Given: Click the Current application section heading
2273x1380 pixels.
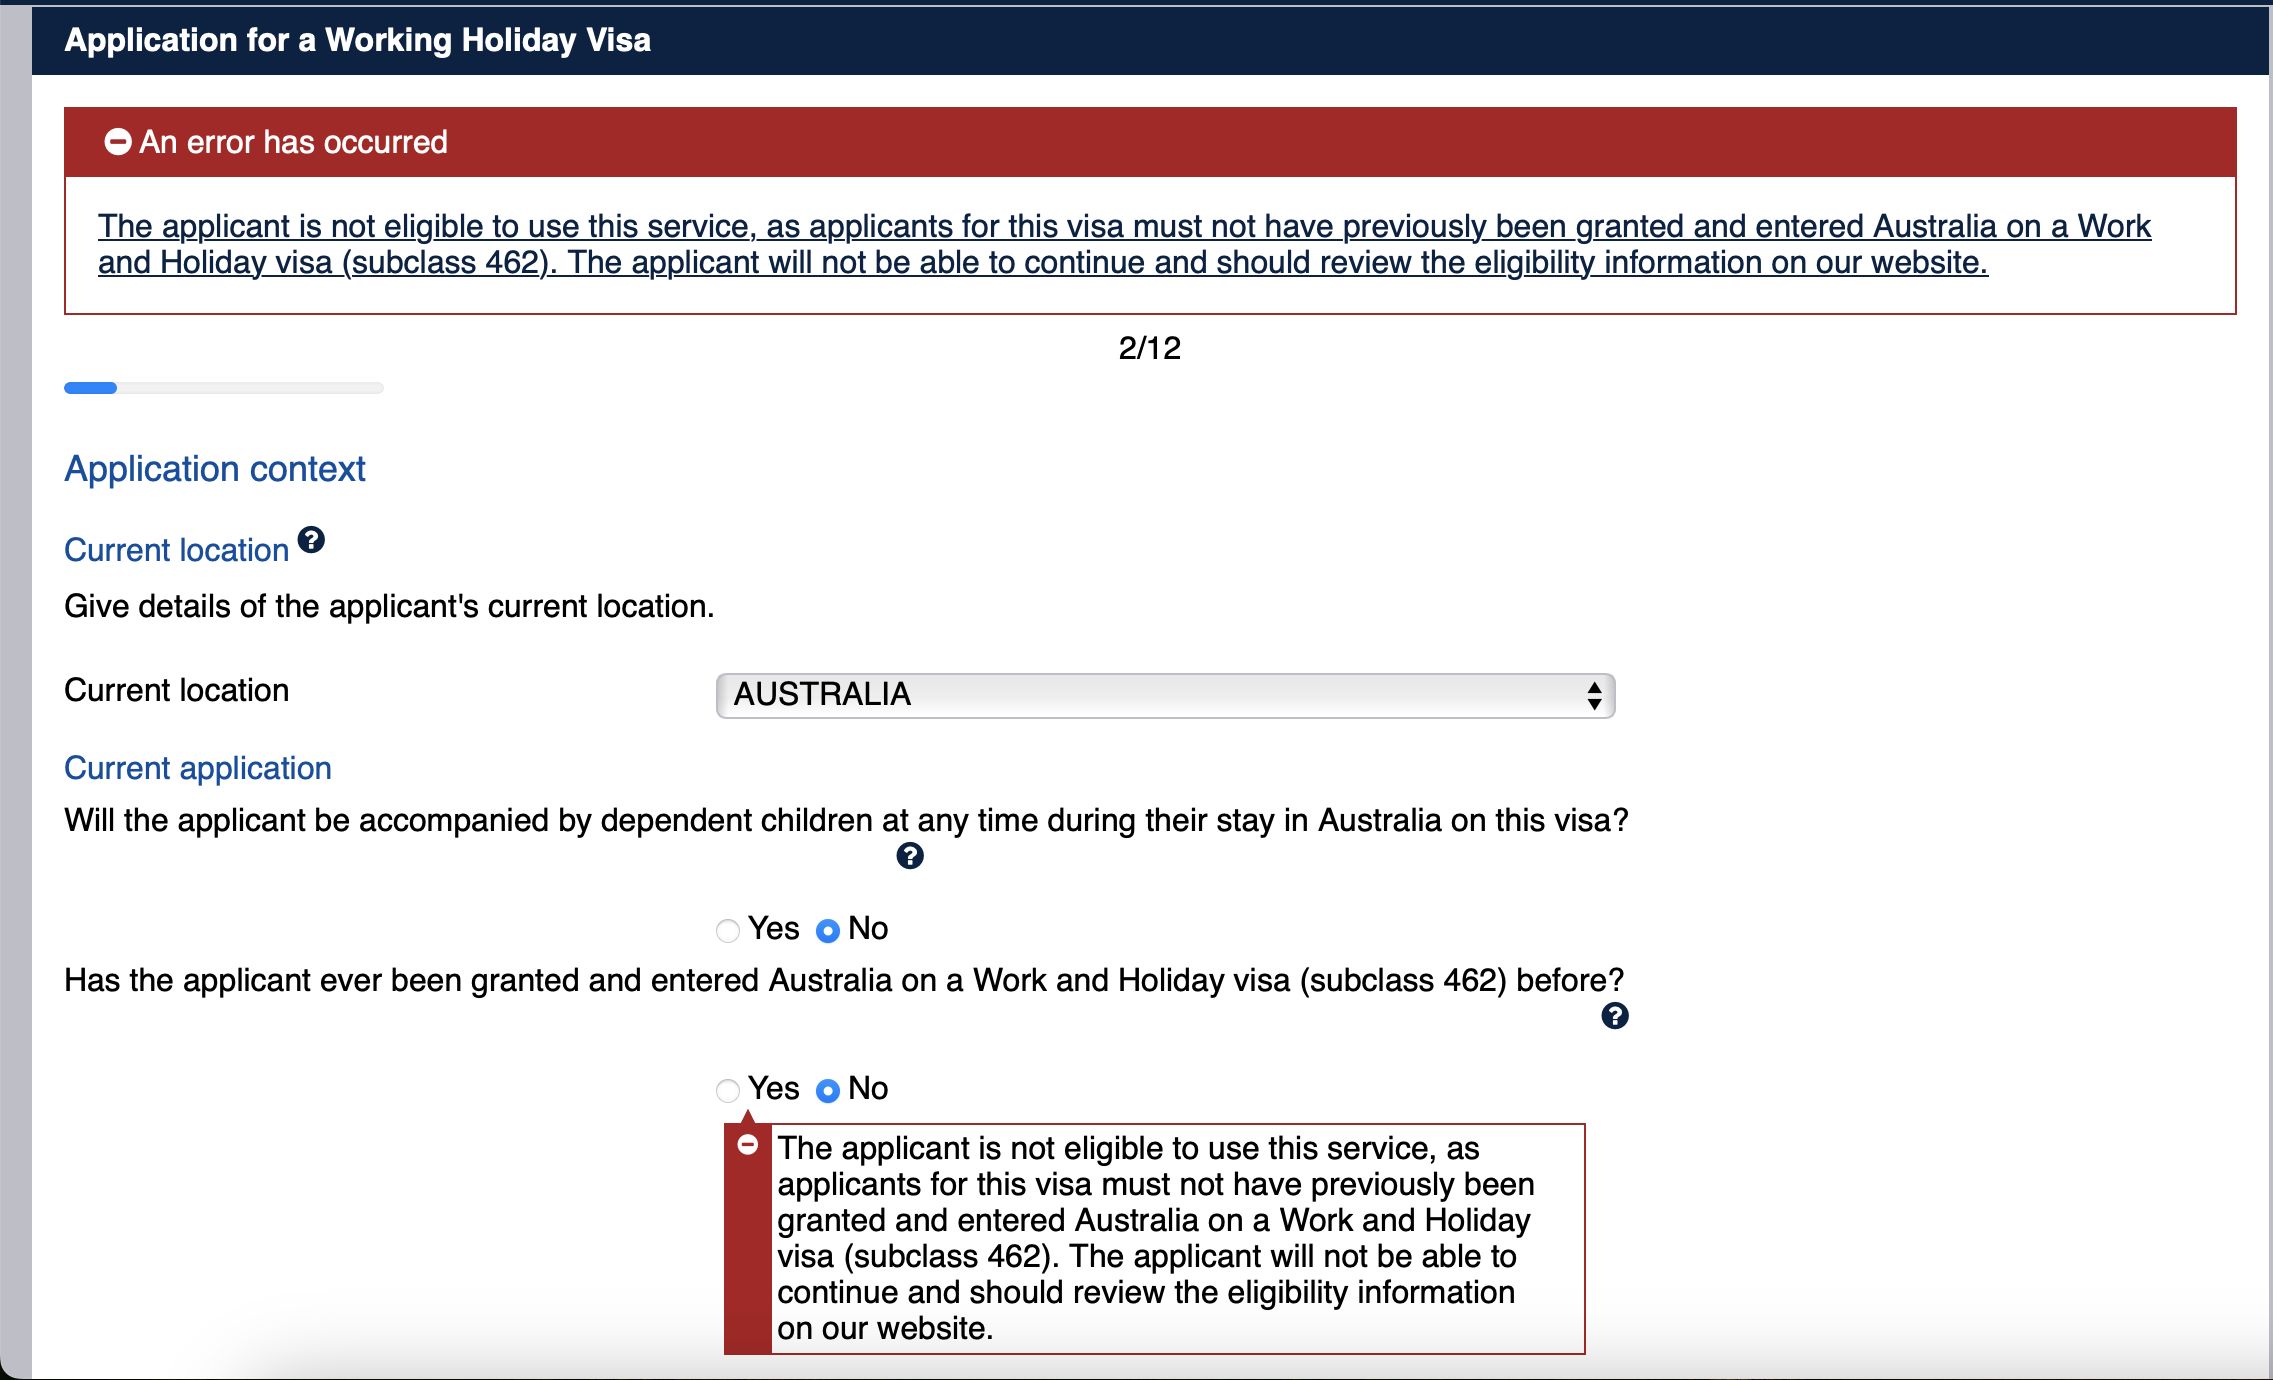Looking at the screenshot, I should pyautogui.click(x=198, y=768).
